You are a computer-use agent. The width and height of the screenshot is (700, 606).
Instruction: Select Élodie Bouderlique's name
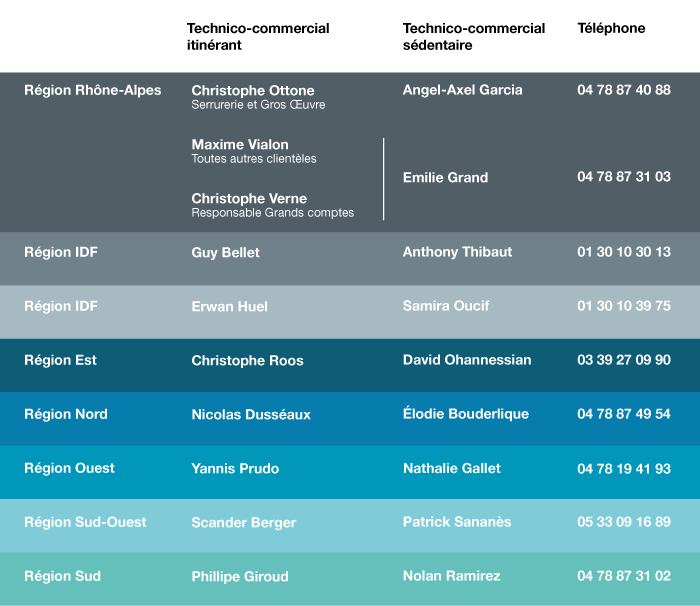tap(465, 414)
